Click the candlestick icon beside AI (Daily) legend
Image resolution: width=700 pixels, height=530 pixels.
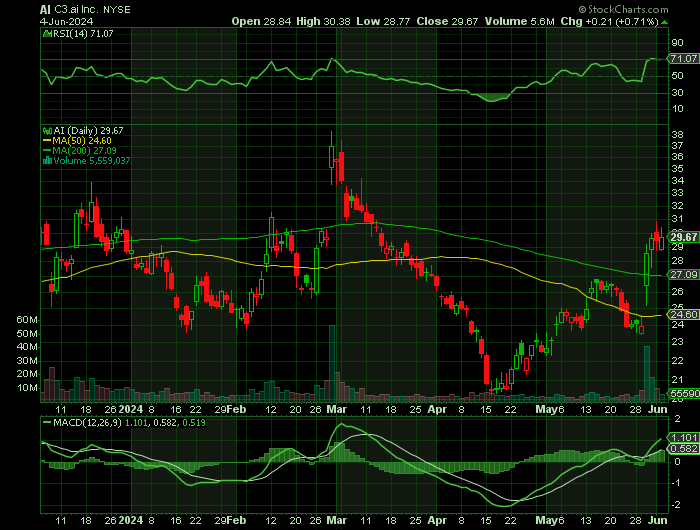[47, 131]
